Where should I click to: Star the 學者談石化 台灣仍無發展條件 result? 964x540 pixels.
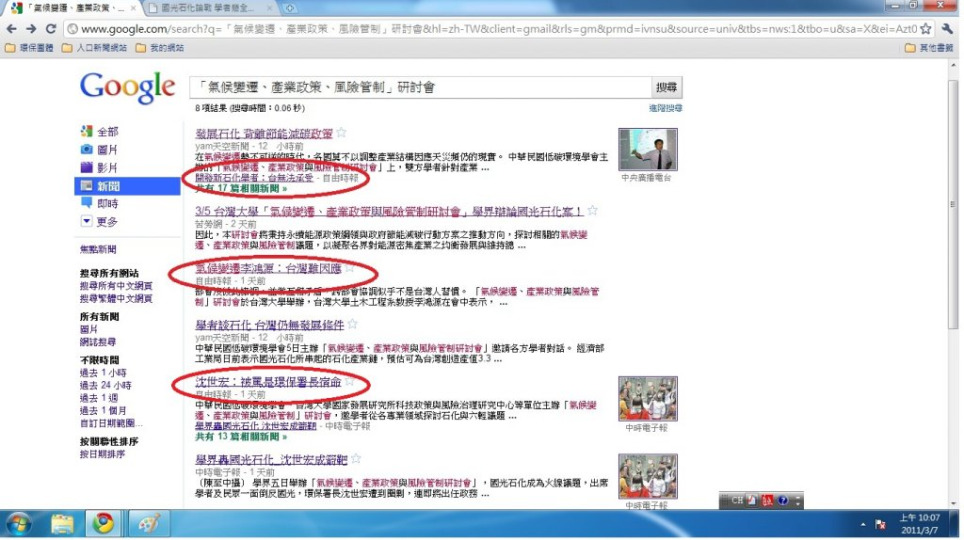point(352,325)
